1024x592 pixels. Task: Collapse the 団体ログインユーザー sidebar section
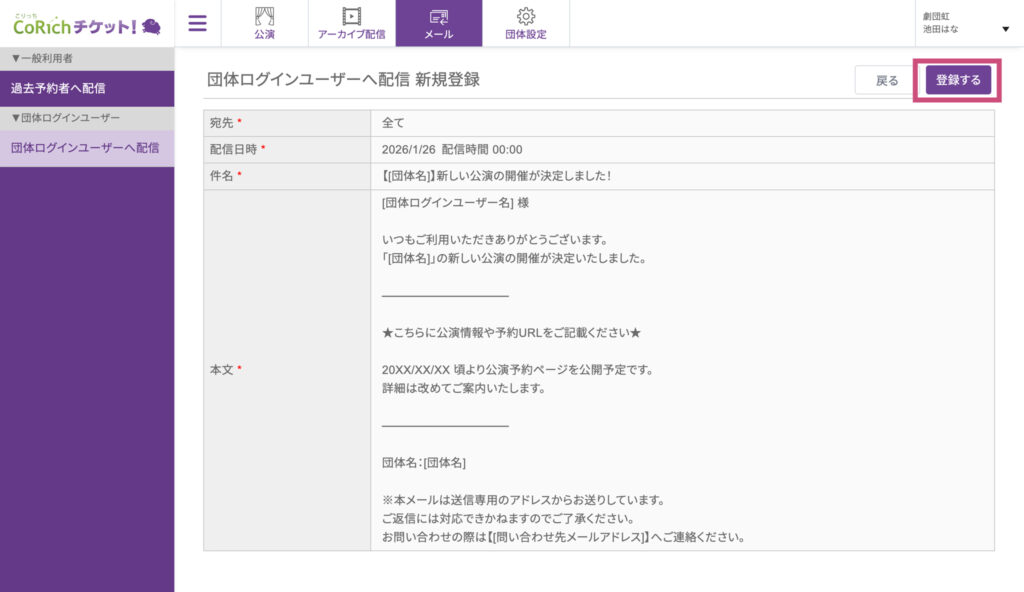(x=64, y=118)
